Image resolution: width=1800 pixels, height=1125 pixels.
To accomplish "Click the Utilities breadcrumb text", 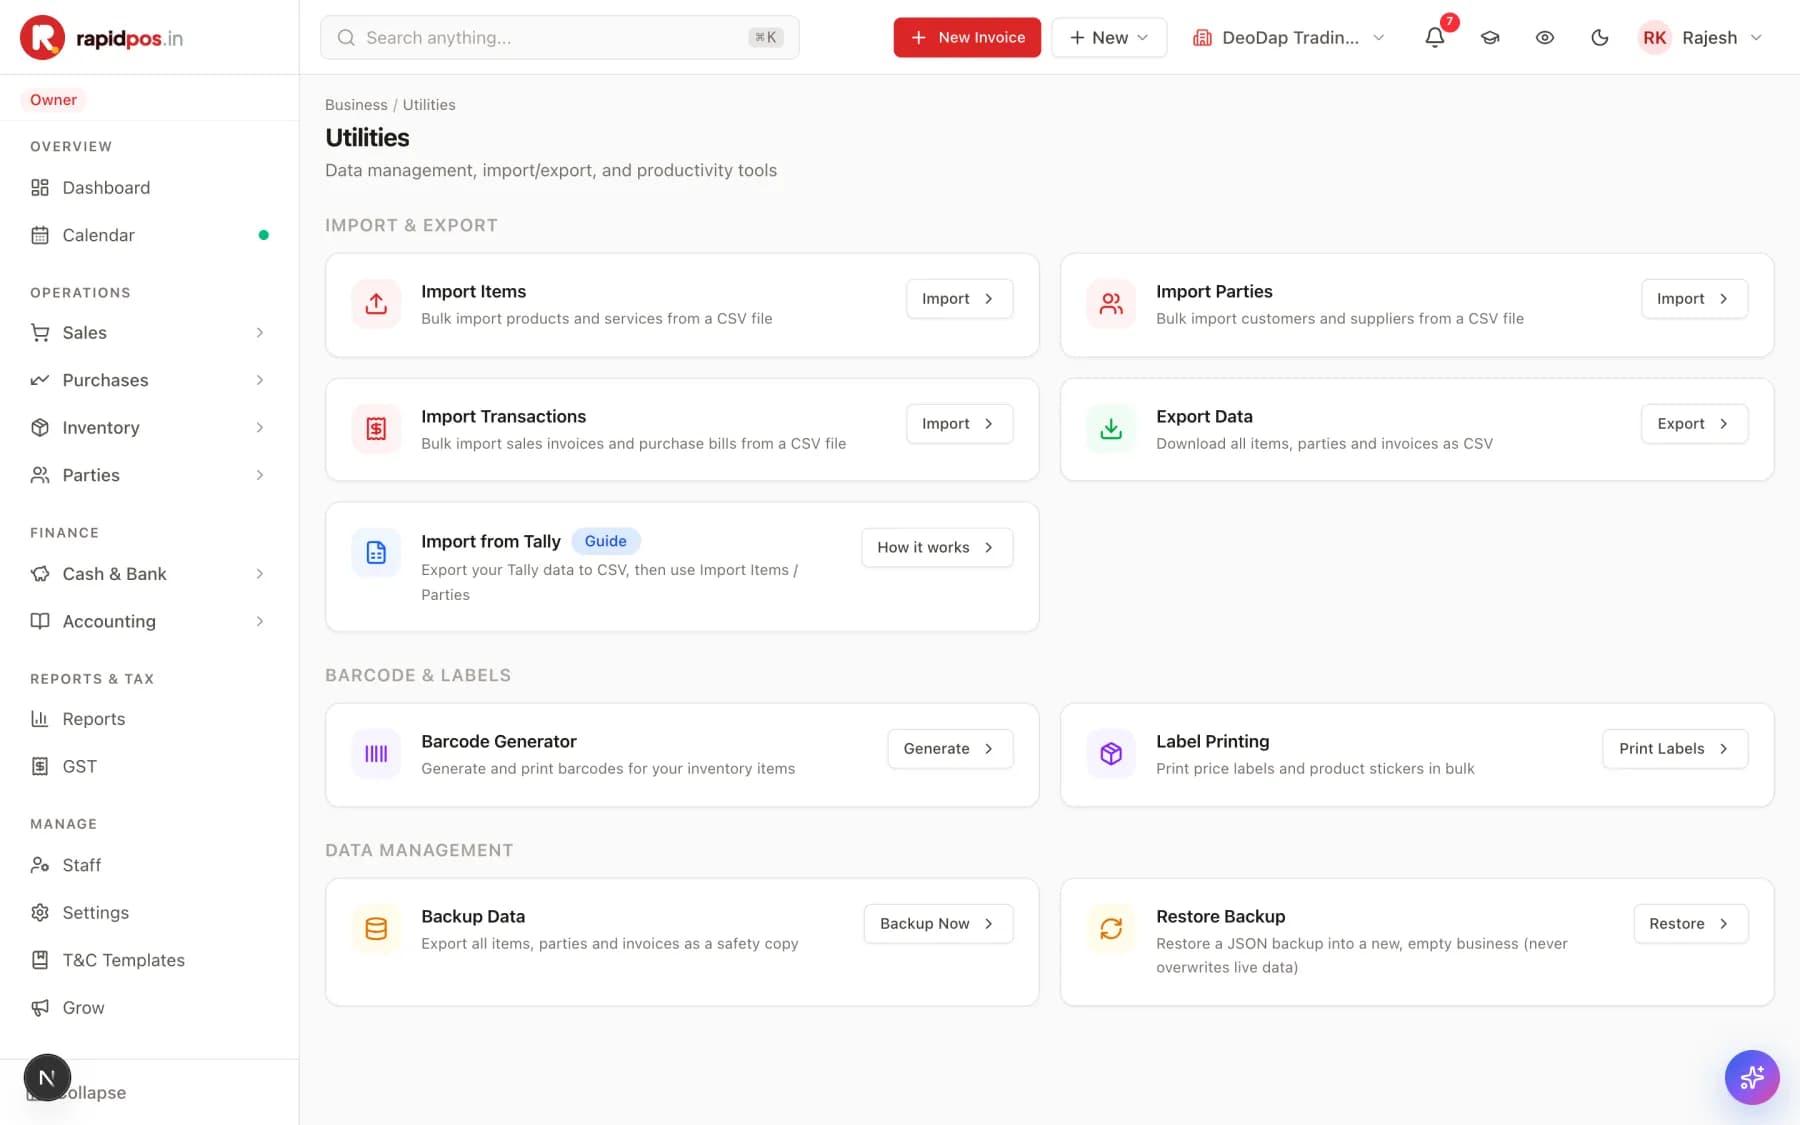I will [x=429, y=105].
